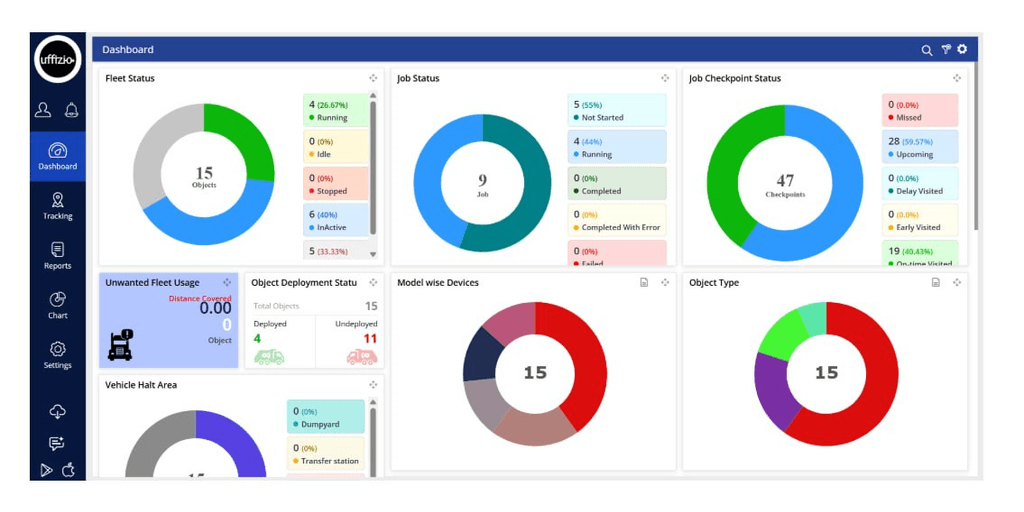
Task: Open Model wise Devices report document icon
Action: click(x=644, y=283)
